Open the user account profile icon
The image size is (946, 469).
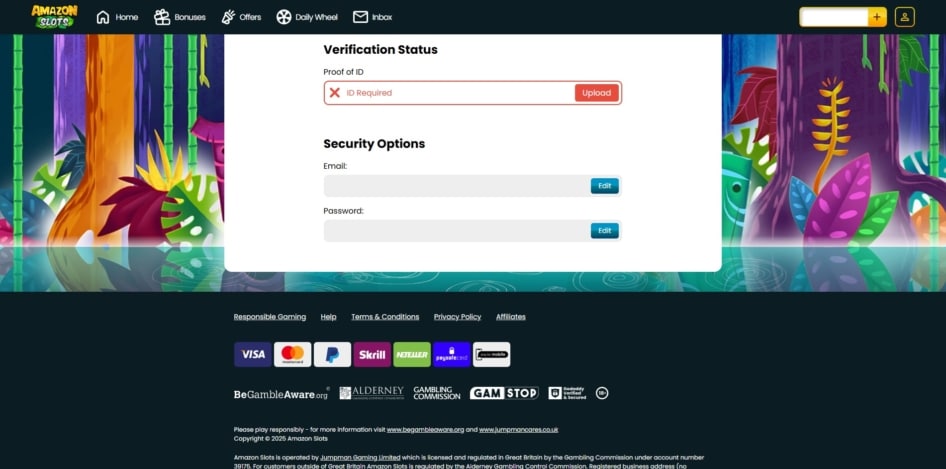click(904, 17)
